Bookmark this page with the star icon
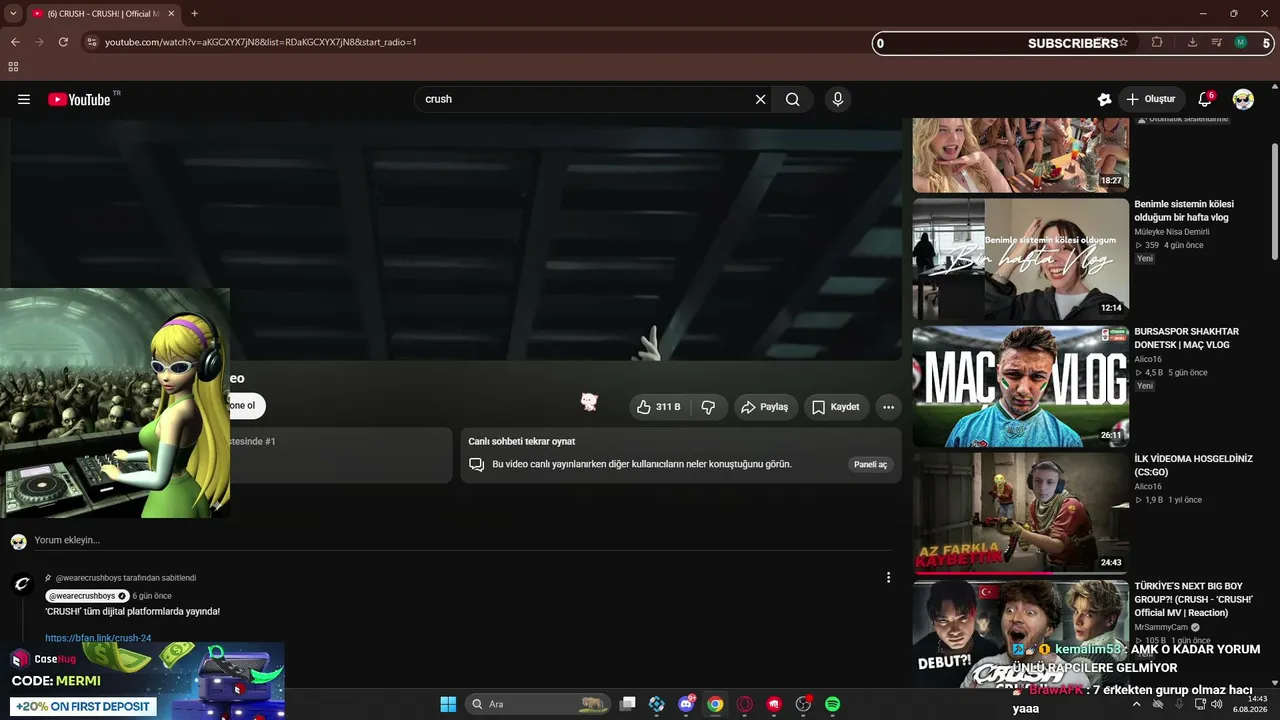 pyautogui.click(x=1124, y=42)
